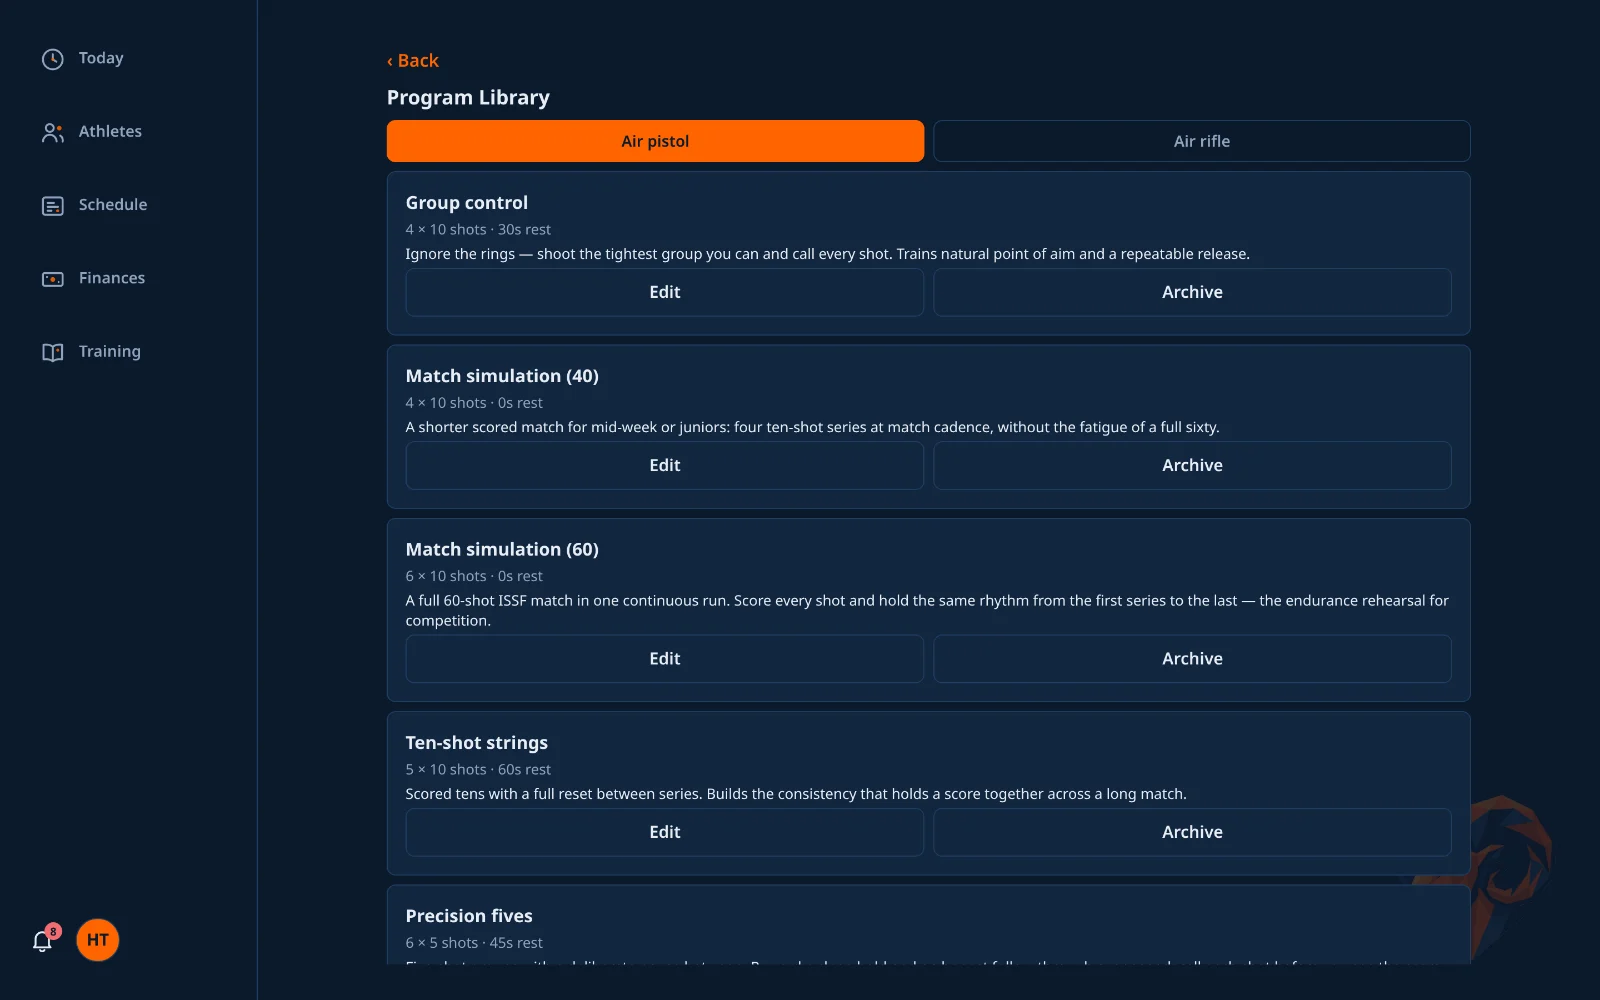The width and height of the screenshot is (1600, 1000).
Task: Open notifications bell with badge
Action: (x=43, y=940)
